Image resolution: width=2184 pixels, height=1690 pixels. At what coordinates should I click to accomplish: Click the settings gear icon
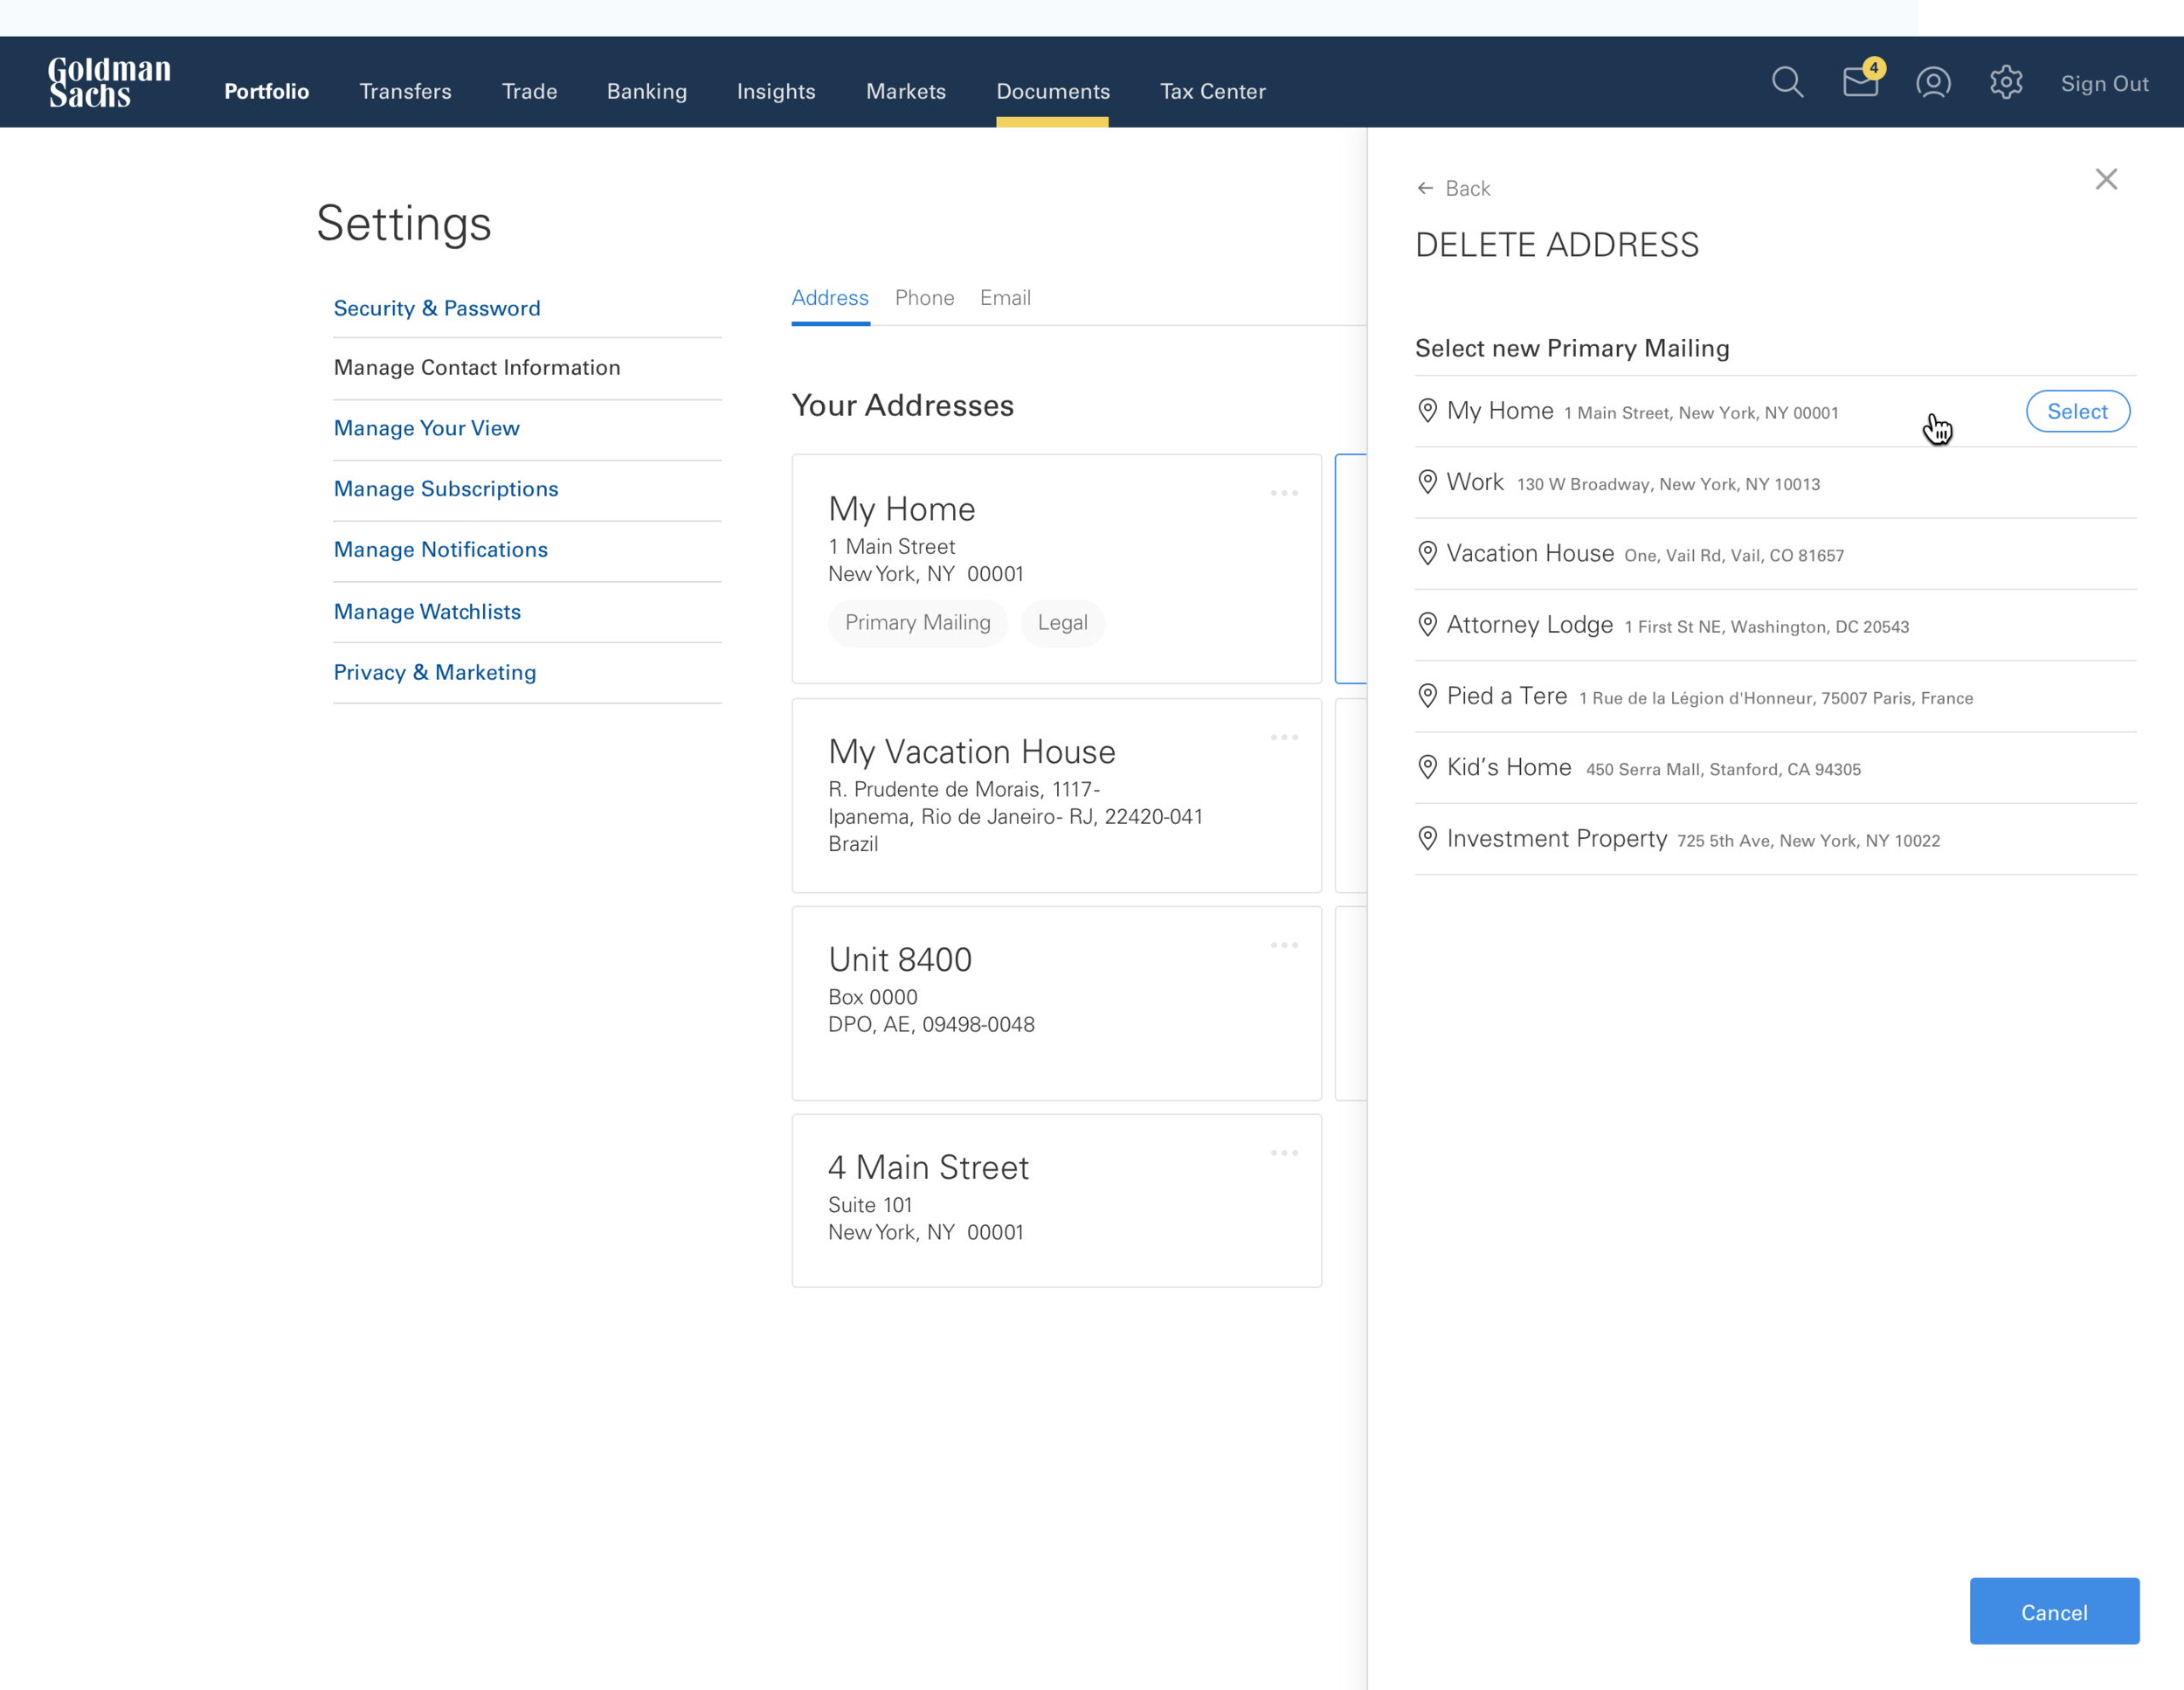(2006, 83)
